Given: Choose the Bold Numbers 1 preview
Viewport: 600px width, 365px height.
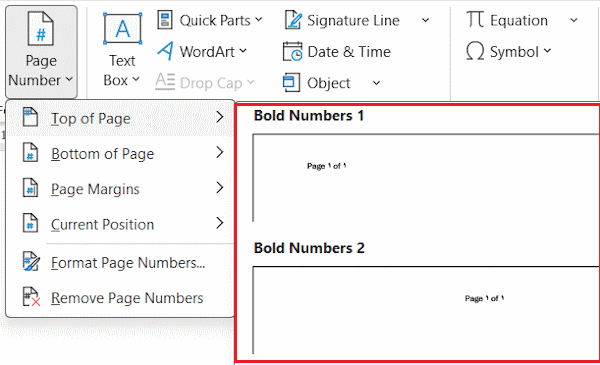Looking at the screenshot, I should click(426, 178).
